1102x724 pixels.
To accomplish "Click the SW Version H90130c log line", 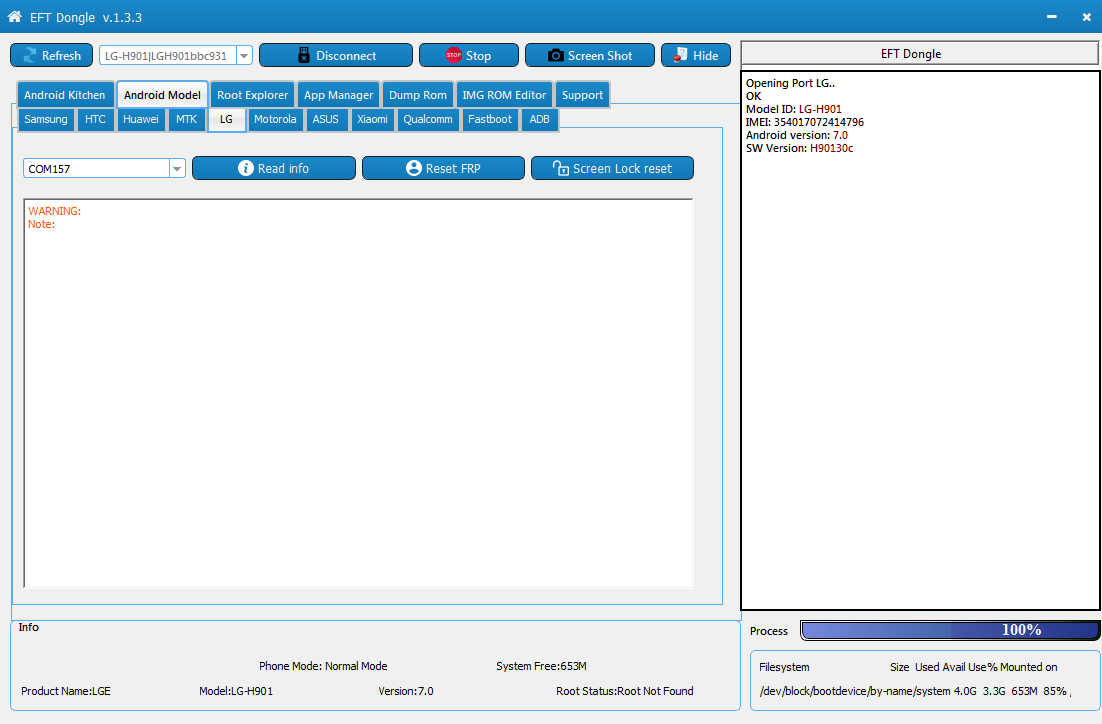I will click(800, 148).
